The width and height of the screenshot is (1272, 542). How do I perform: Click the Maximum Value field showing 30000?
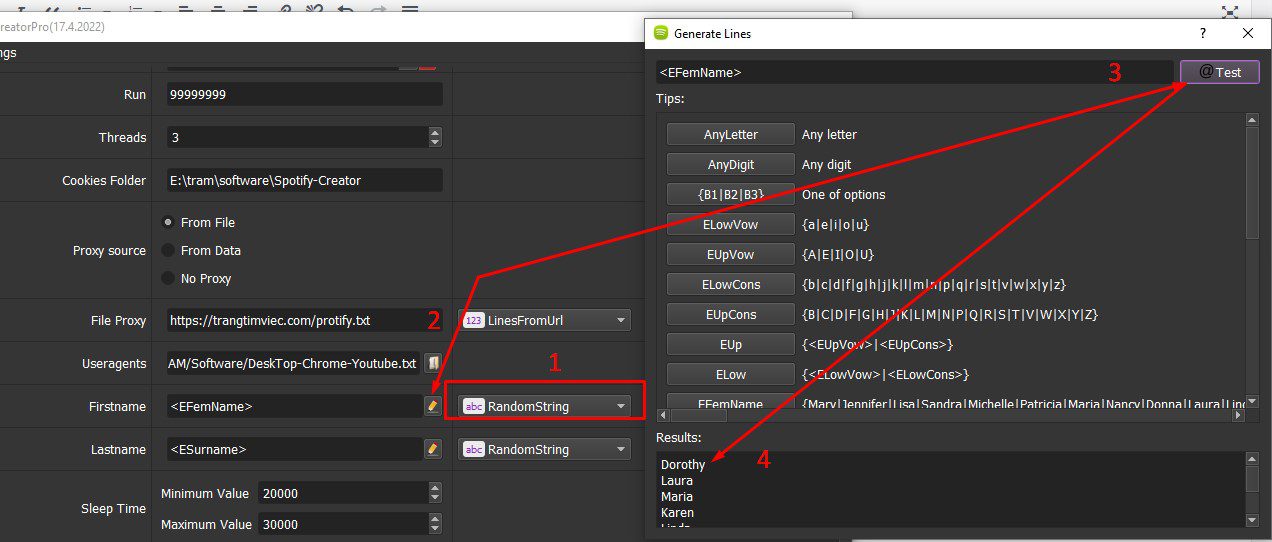point(342,524)
